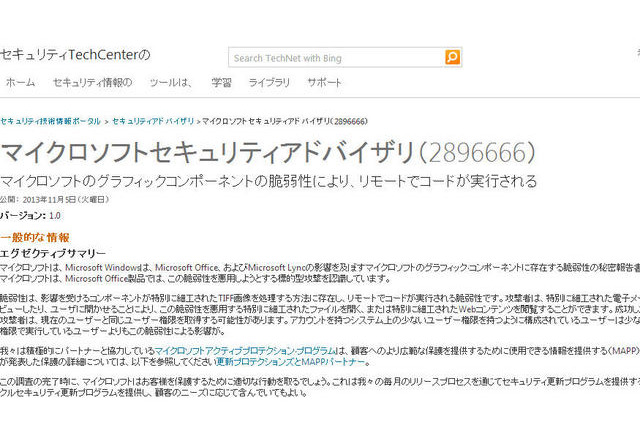Select the advisory heading マイクロソフトセキュリティアドバイザリ (2896666)
This screenshot has height=426, width=640.
[268, 152]
